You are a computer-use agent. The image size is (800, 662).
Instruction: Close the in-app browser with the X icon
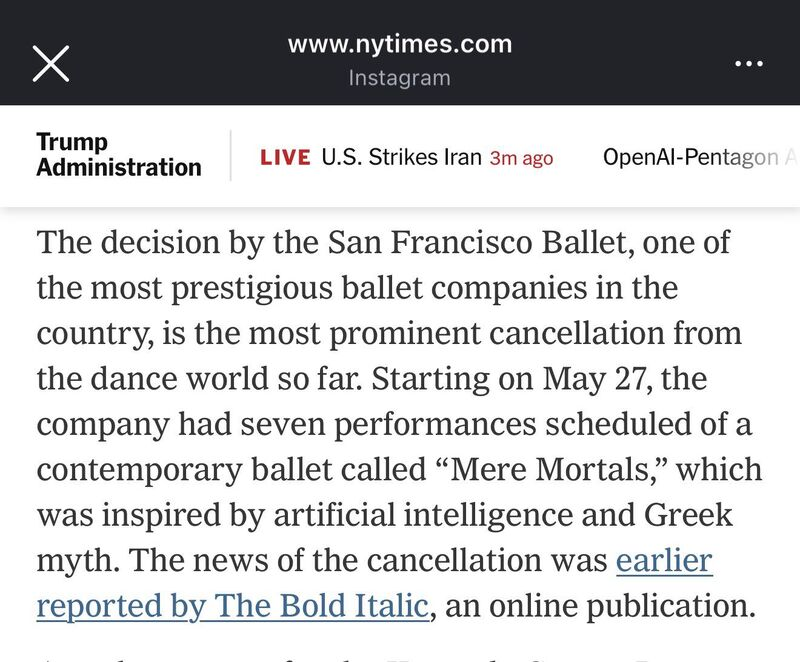51,62
